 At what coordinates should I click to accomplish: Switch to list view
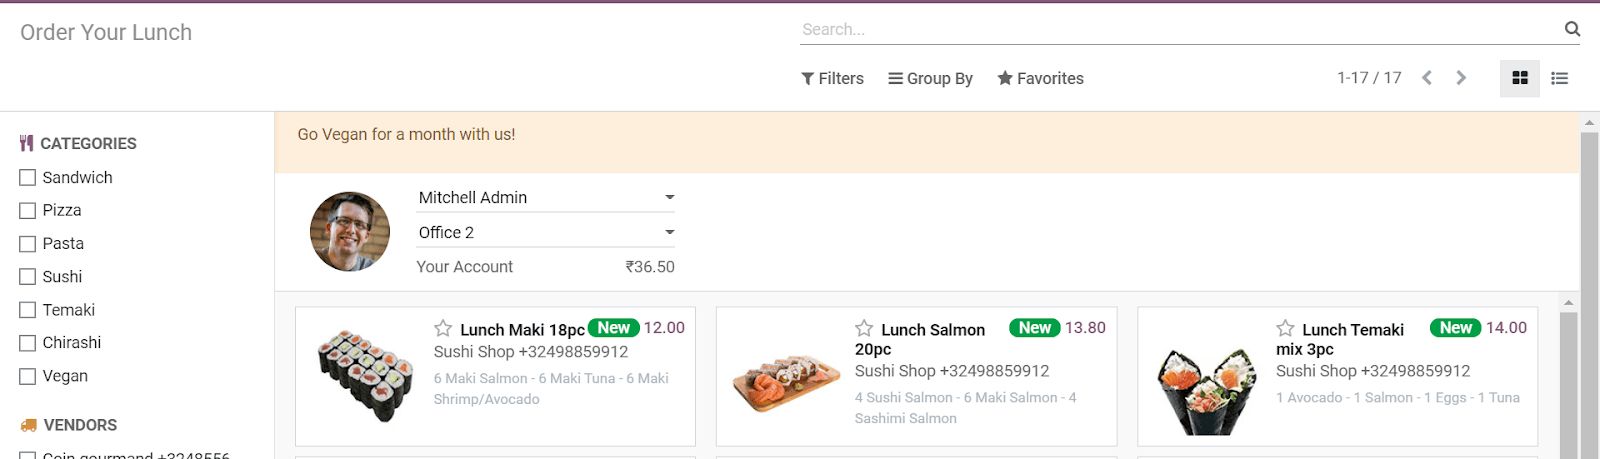pos(1559,78)
